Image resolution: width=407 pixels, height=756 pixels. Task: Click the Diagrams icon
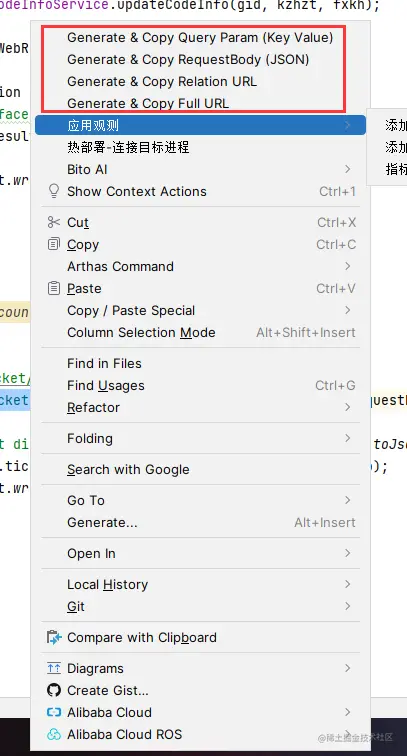pyautogui.click(x=54, y=668)
